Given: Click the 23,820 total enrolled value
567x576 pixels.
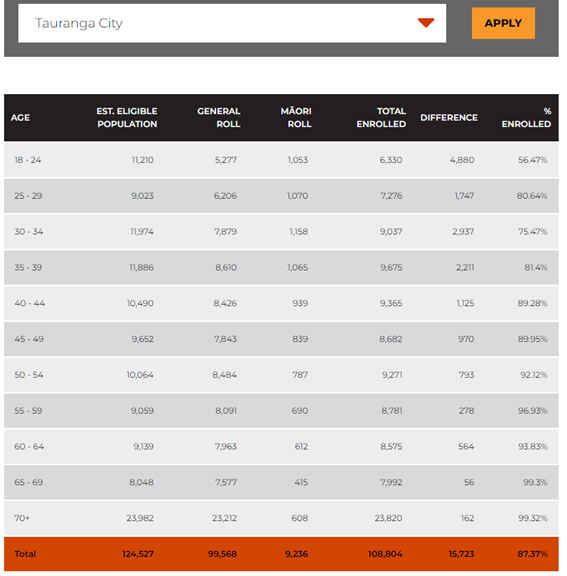Looking at the screenshot, I should pyautogui.click(x=388, y=518).
